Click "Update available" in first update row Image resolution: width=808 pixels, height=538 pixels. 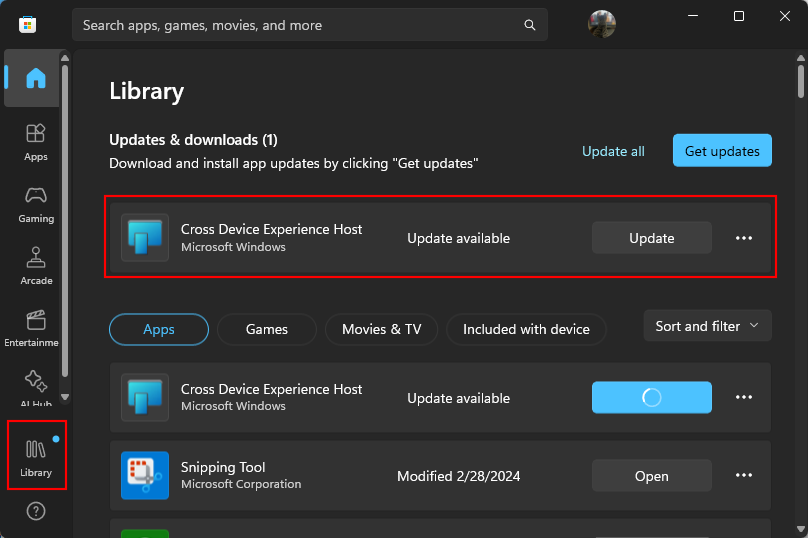point(458,238)
